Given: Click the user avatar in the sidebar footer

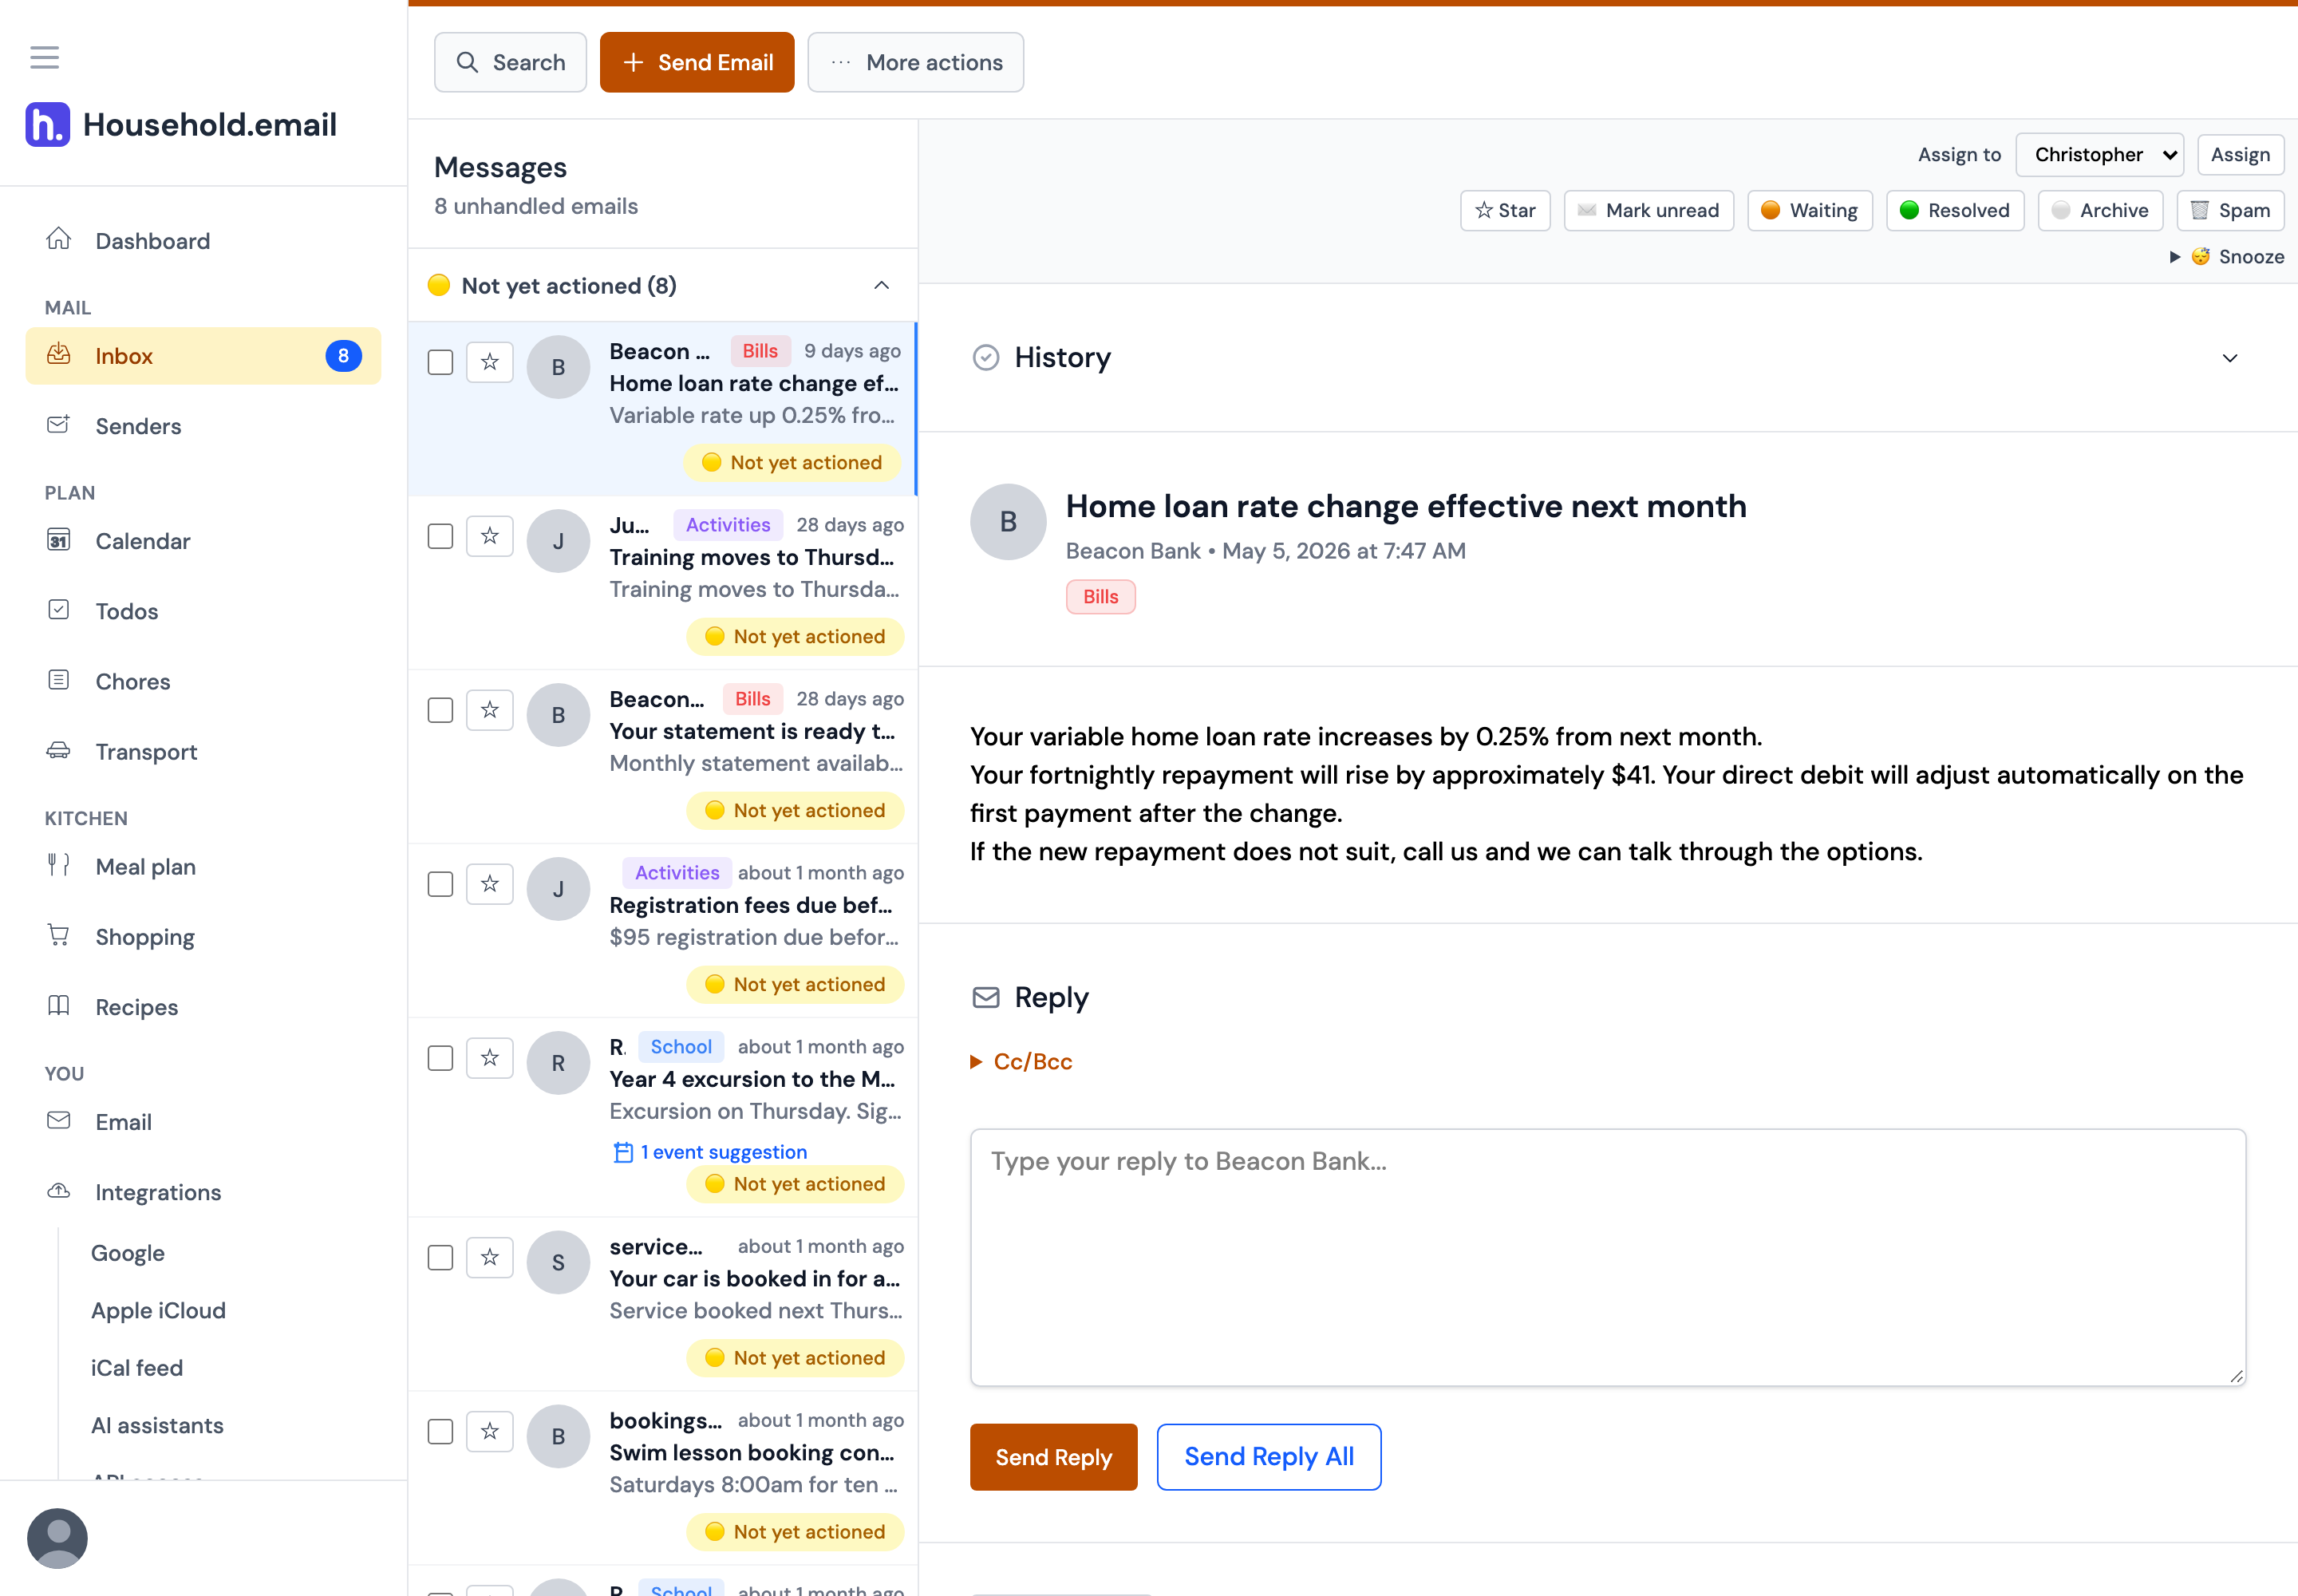Looking at the screenshot, I should tap(57, 1537).
